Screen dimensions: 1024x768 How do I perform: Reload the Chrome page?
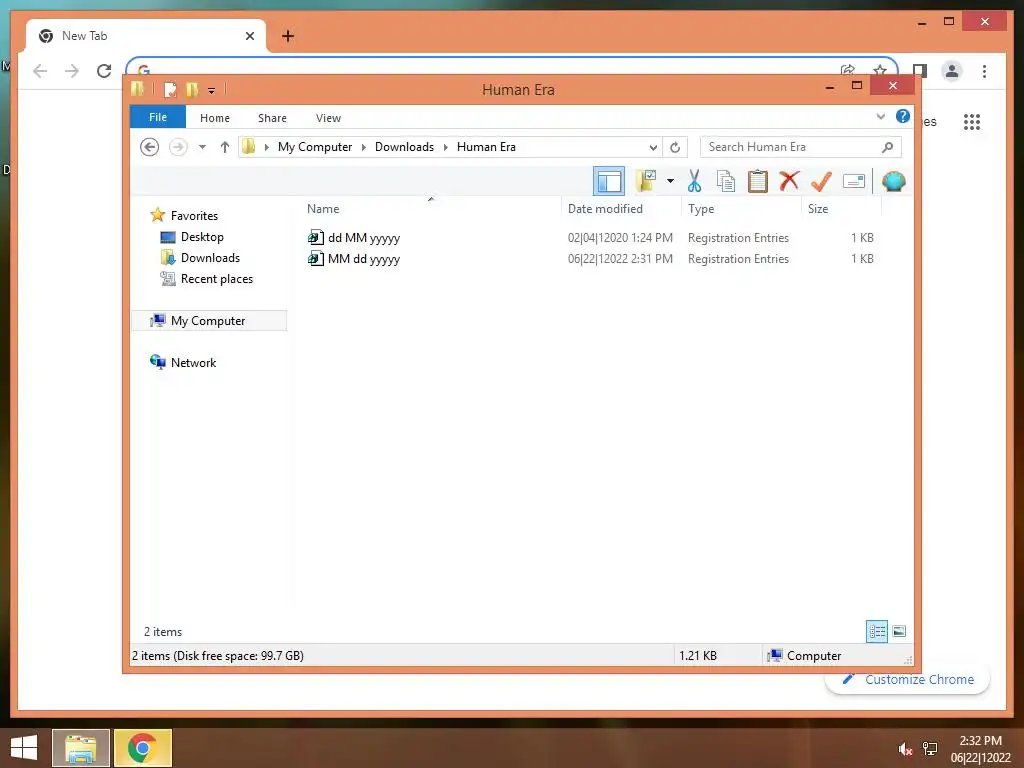click(x=104, y=71)
